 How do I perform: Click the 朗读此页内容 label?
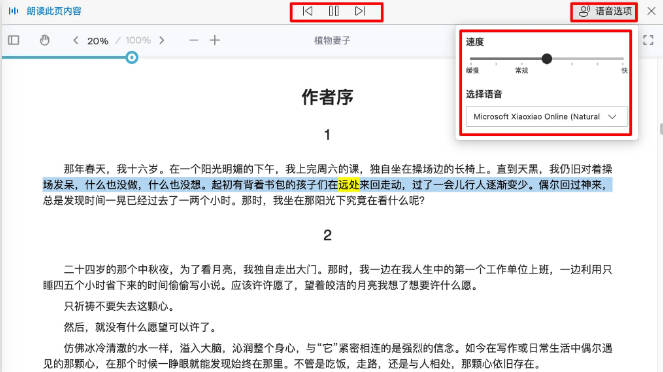54,11
